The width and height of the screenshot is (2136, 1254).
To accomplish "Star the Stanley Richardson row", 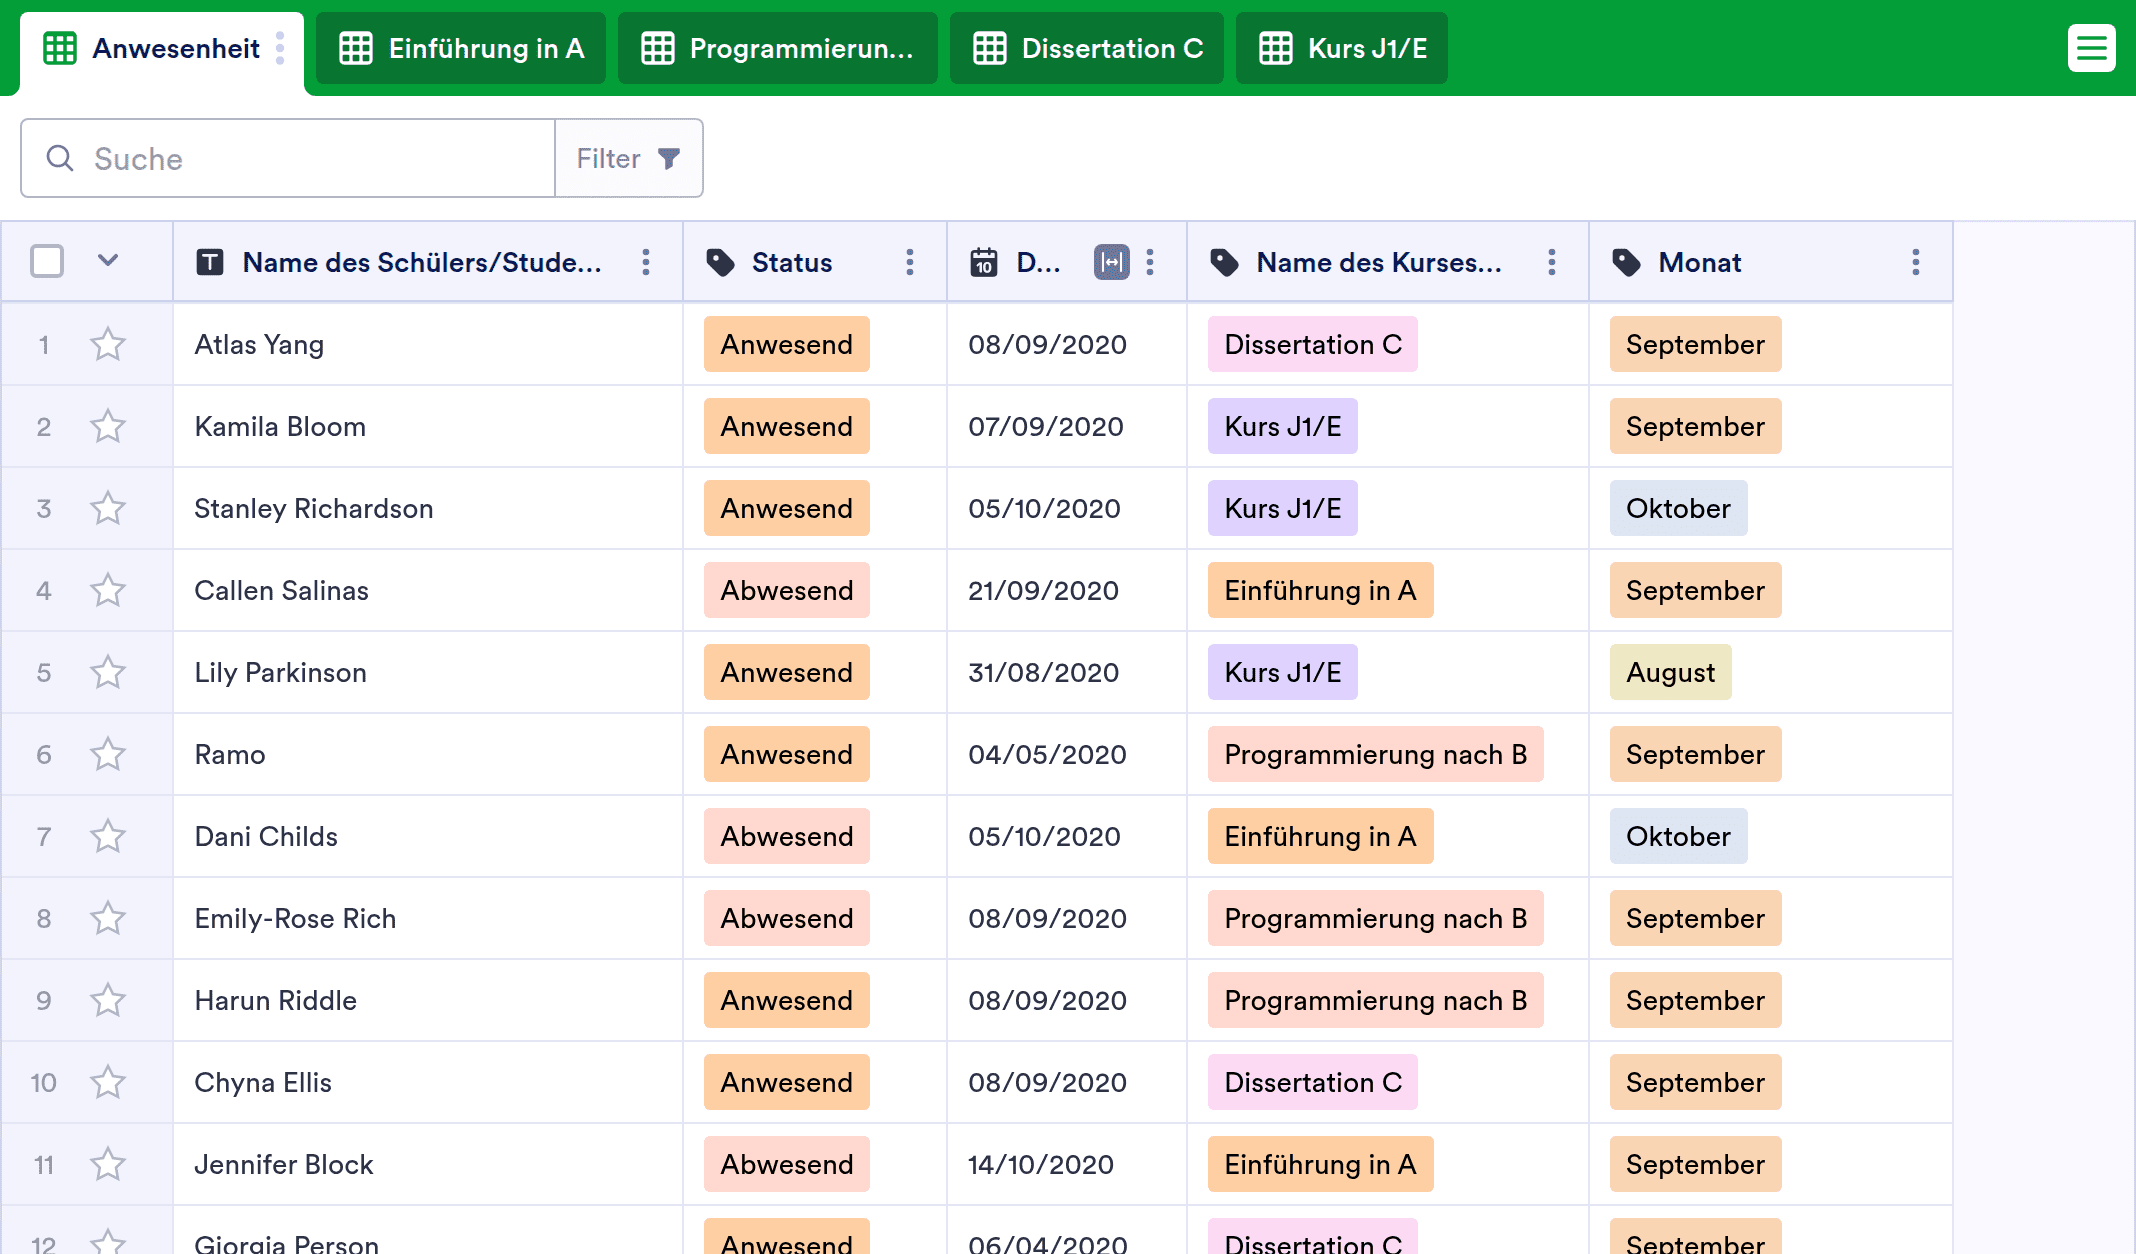I will tap(108, 508).
